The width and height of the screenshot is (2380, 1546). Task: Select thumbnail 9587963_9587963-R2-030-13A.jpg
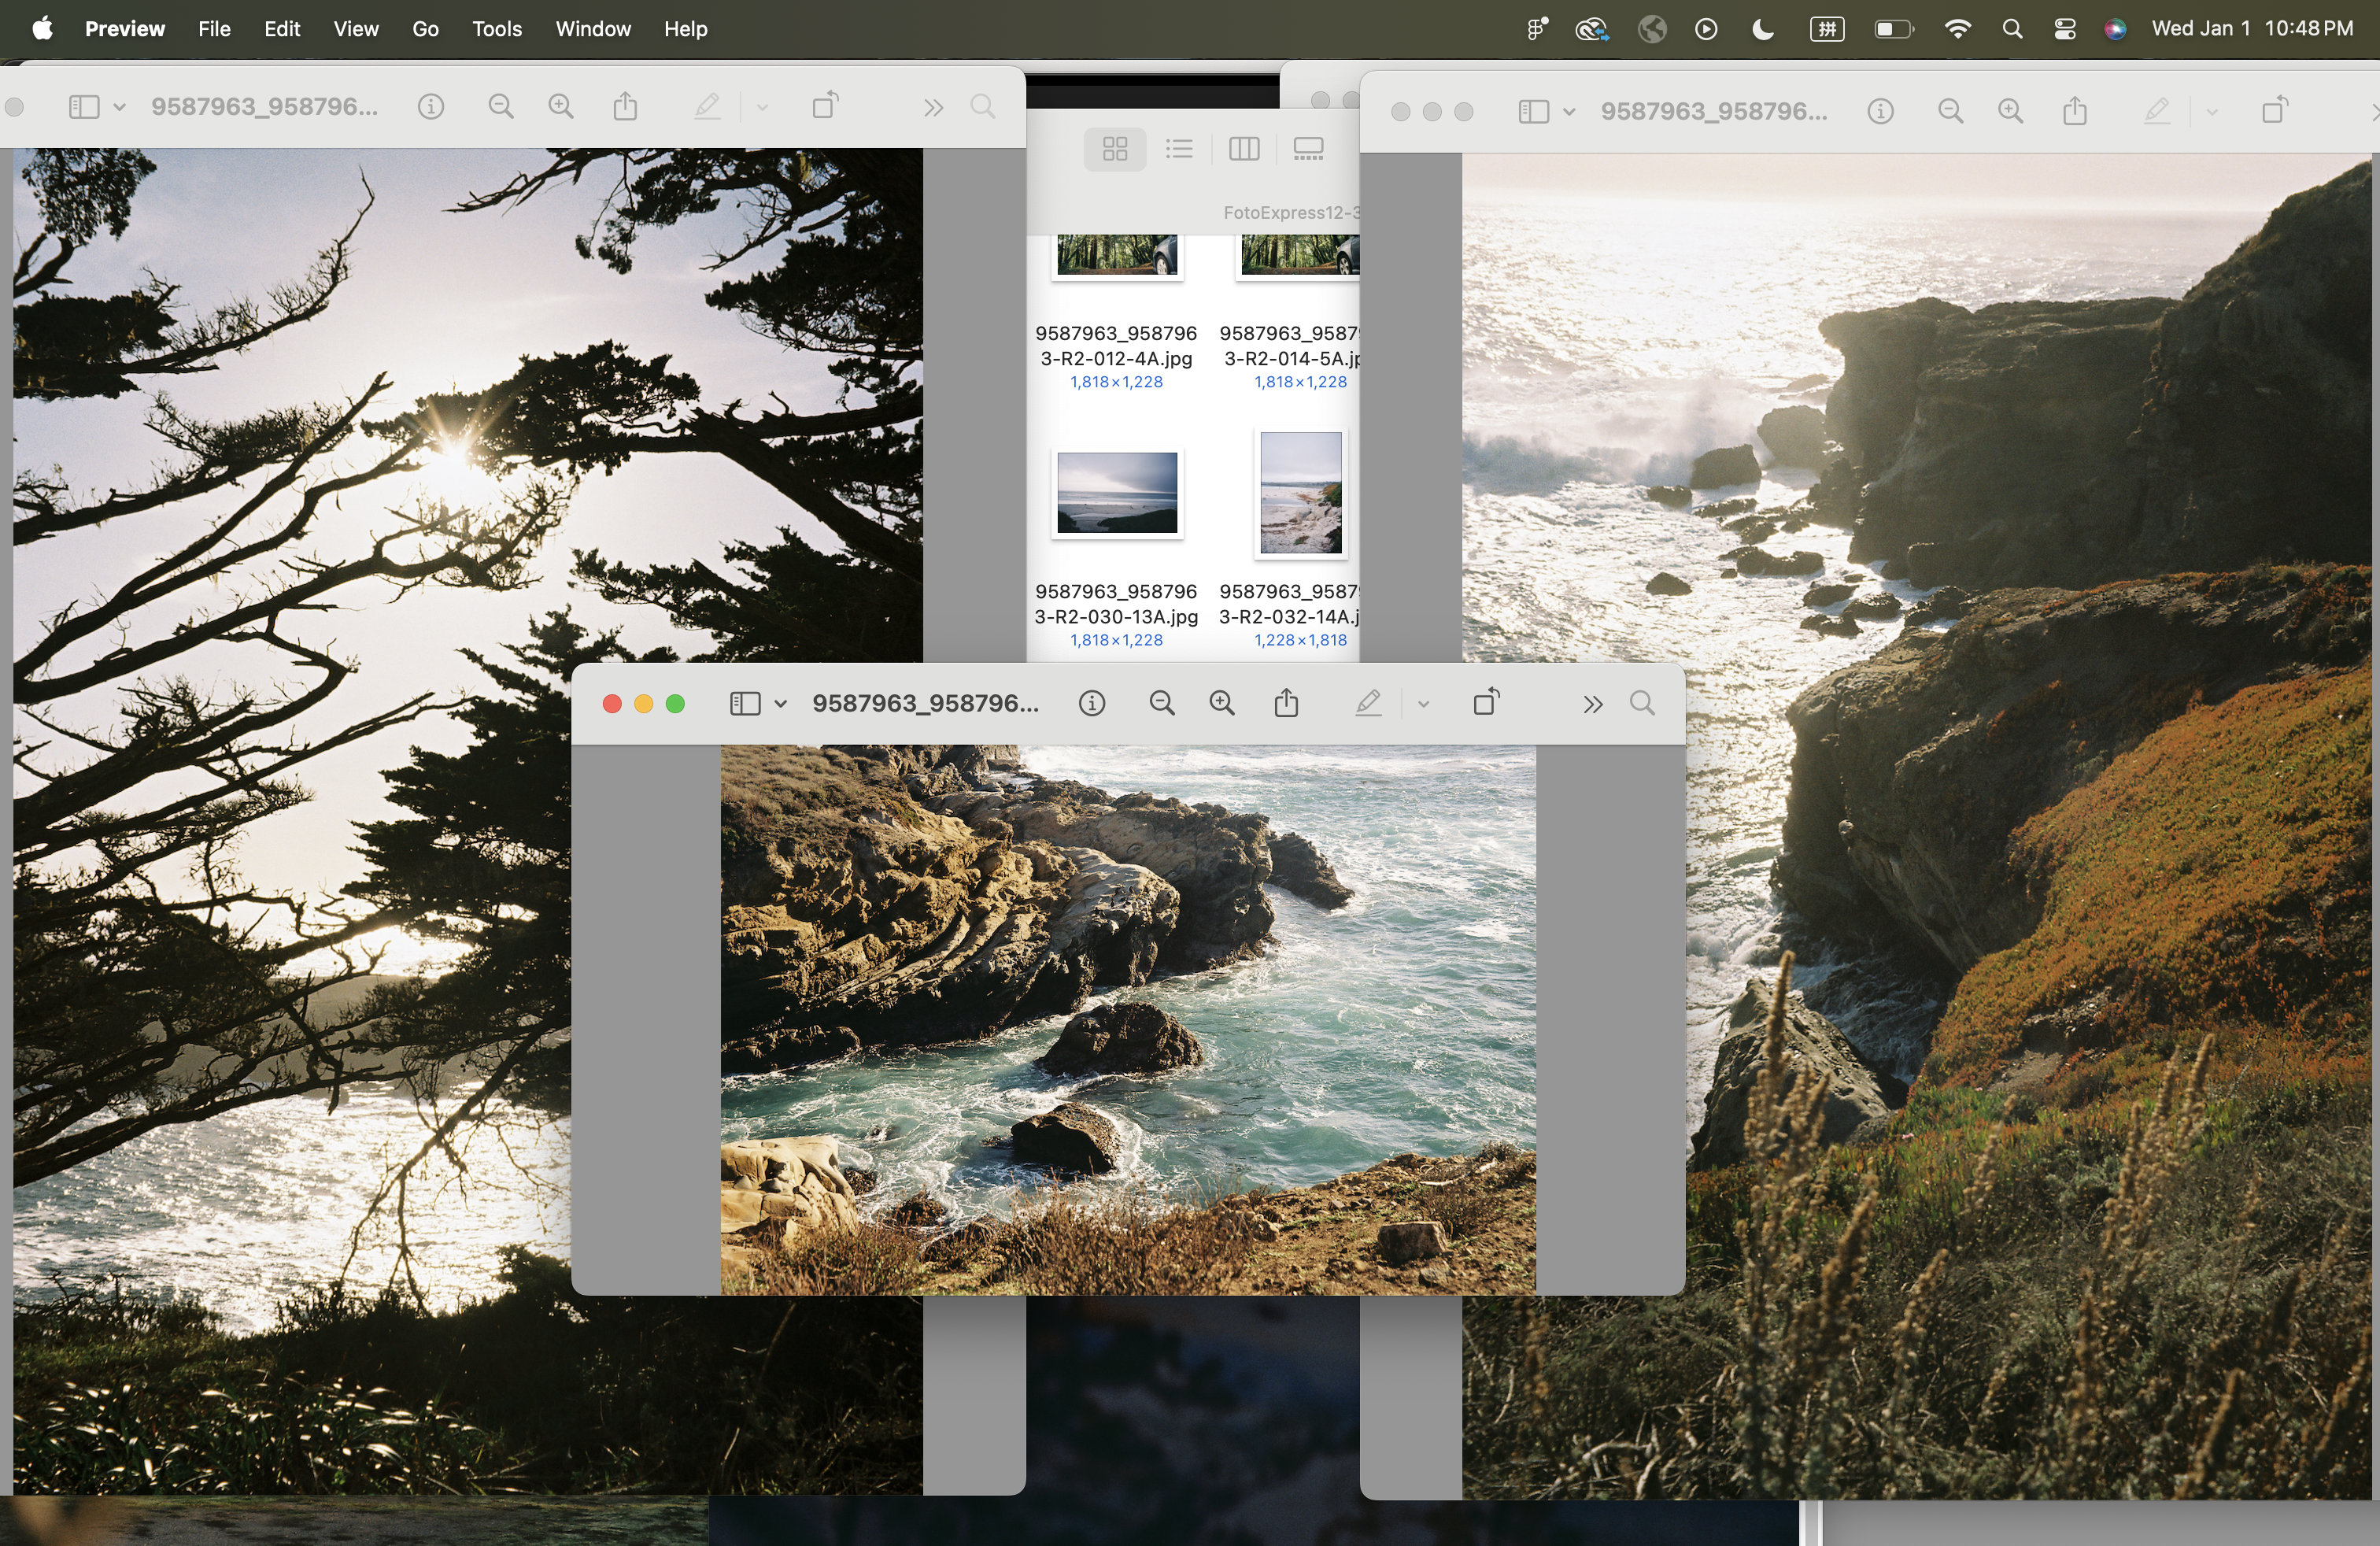pos(1117,493)
